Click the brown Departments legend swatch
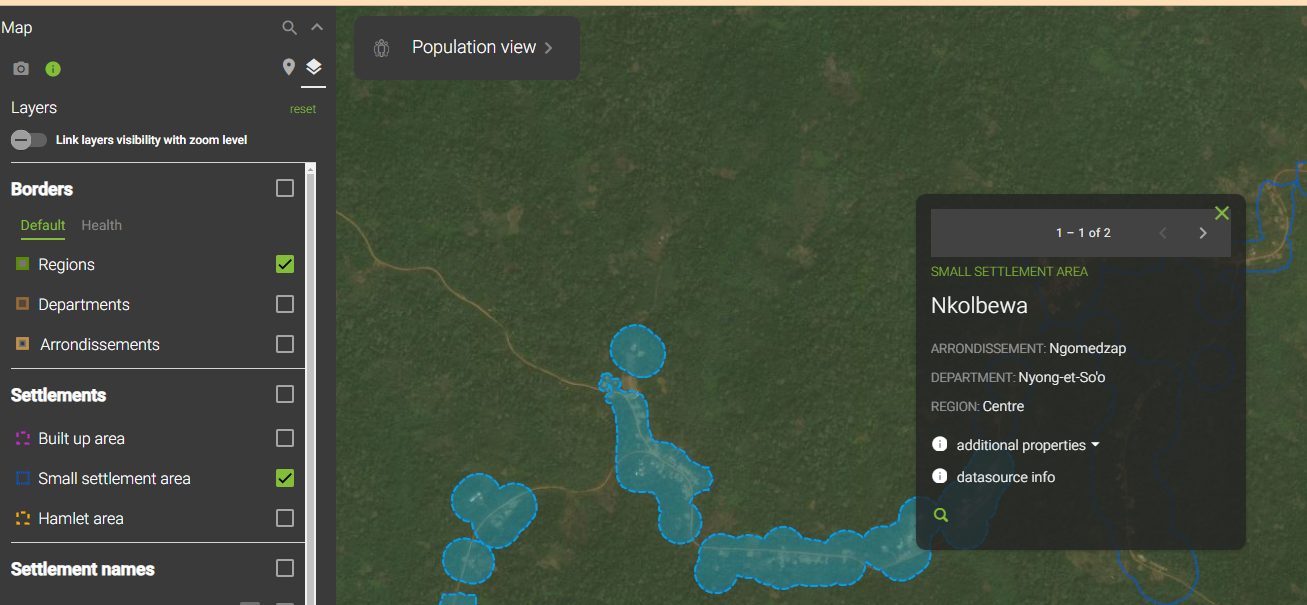This screenshot has width=1307, height=605. [23, 304]
